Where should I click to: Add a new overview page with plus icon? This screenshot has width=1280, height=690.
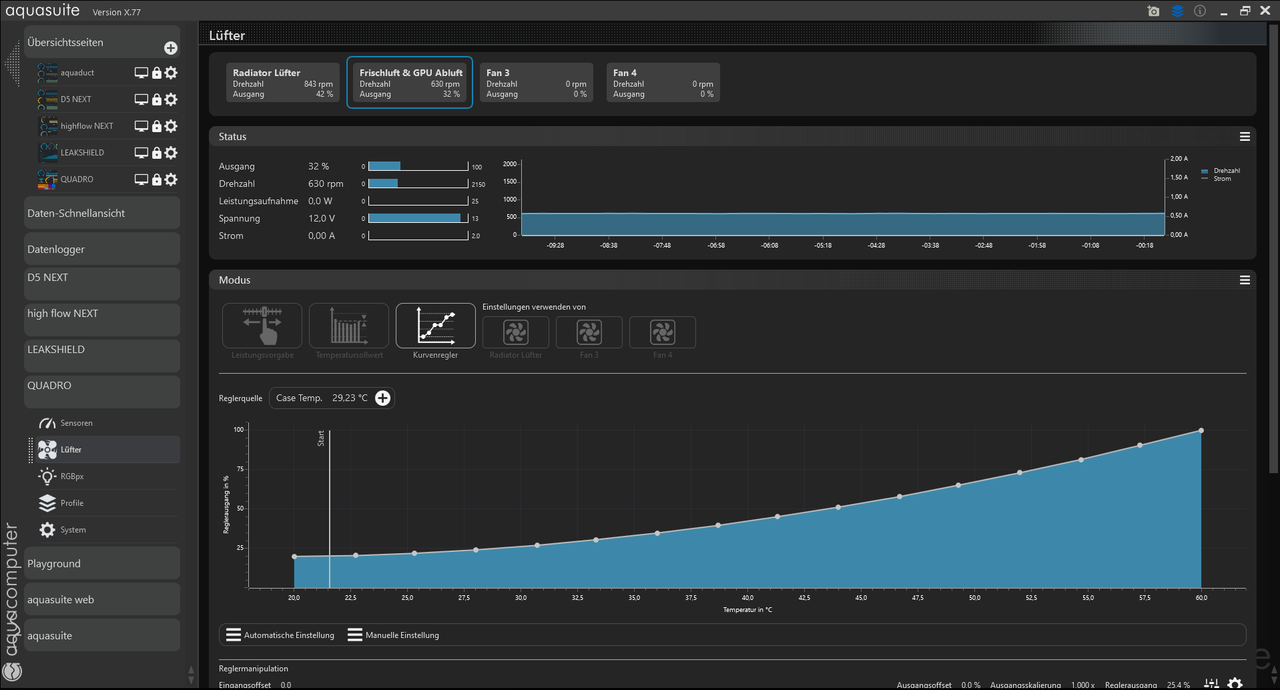171,48
